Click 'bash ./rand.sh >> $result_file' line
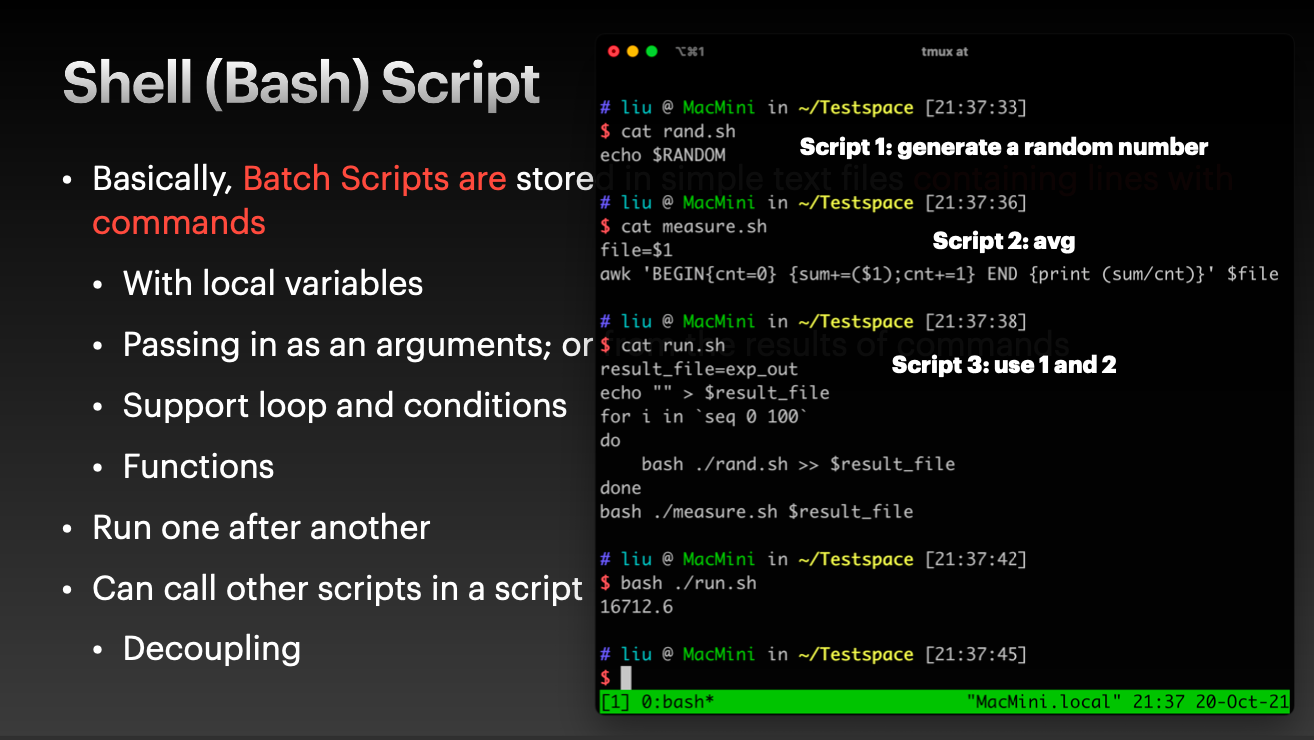Image resolution: width=1314 pixels, height=740 pixels. tap(798, 464)
